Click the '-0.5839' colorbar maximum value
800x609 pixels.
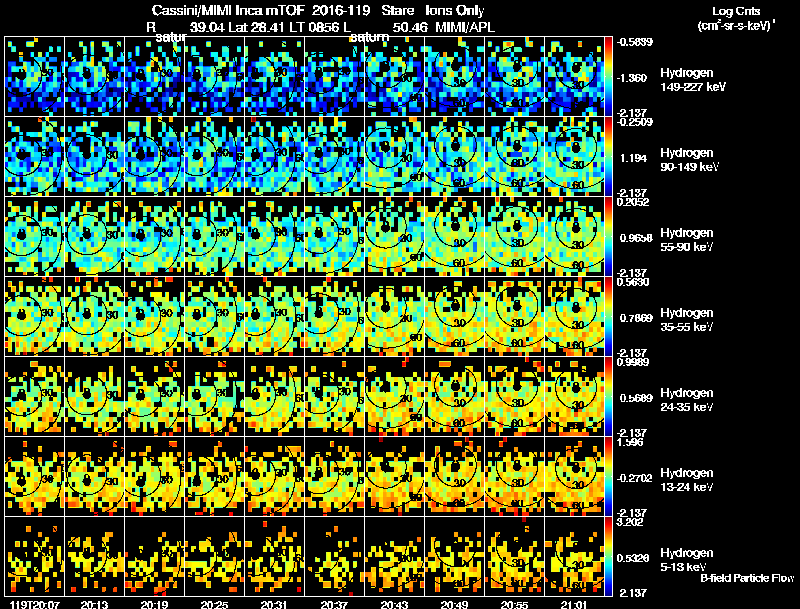tap(635, 42)
